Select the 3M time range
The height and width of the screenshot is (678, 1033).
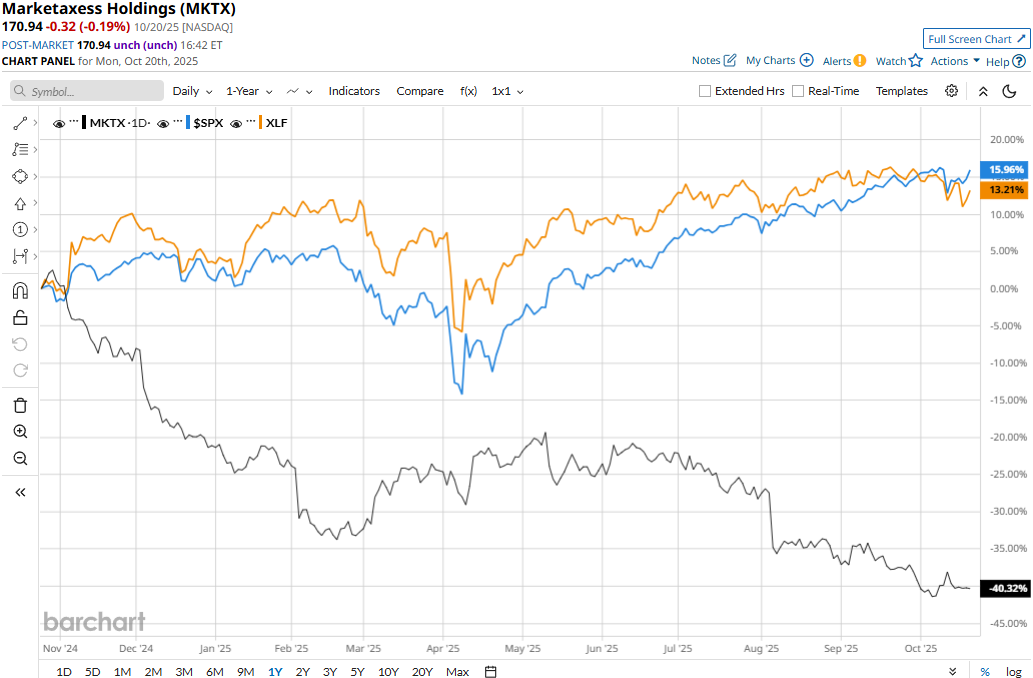(x=184, y=671)
